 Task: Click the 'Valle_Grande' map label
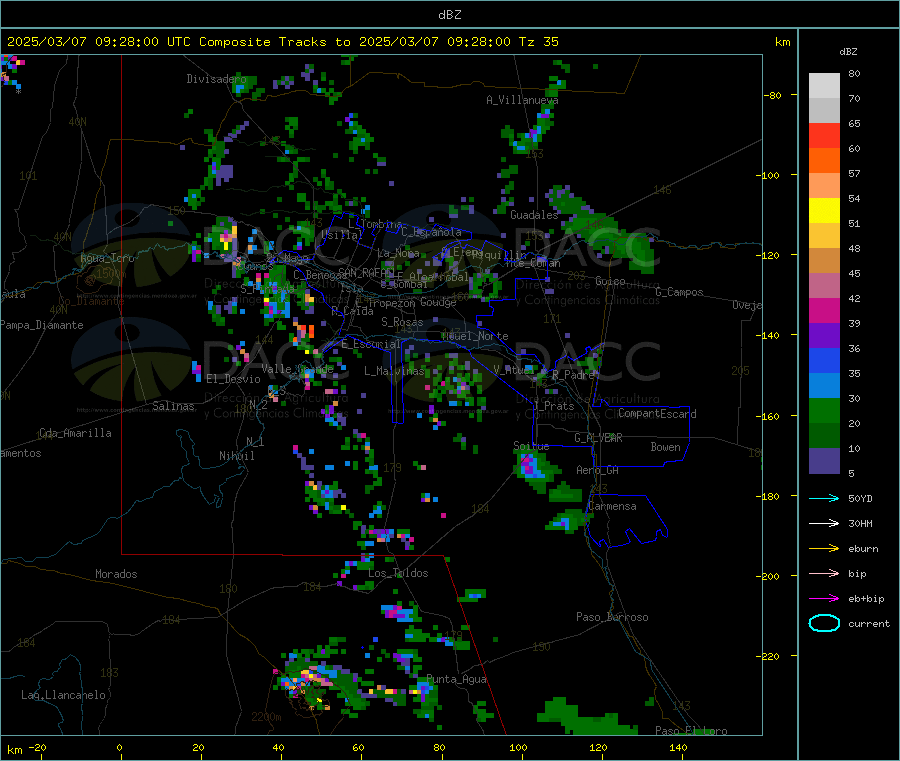[x=297, y=368]
